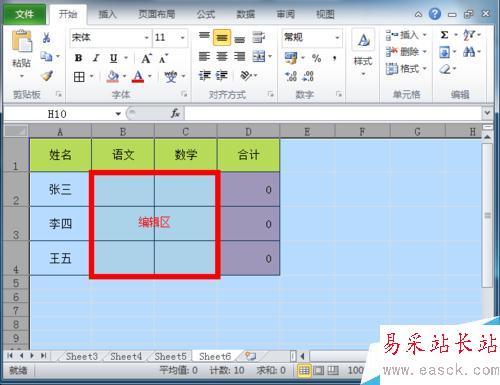The height and width of the screenshot is (385, 500).
Task: Open the Styles (样式) gallery
Action: [x=363, y=53]
